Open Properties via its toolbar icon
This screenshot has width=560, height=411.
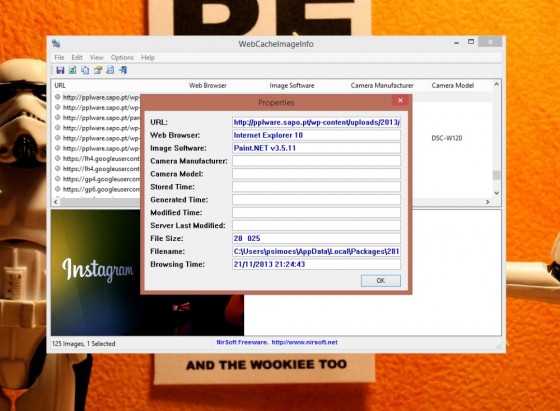[x=98, y=70]
